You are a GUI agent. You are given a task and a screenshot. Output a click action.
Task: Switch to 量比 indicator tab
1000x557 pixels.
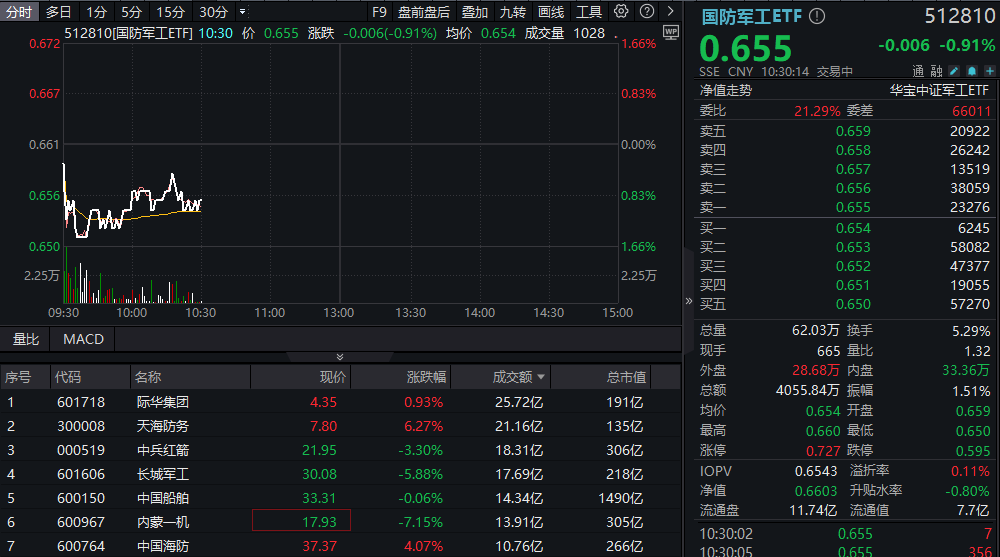(26, 339)
